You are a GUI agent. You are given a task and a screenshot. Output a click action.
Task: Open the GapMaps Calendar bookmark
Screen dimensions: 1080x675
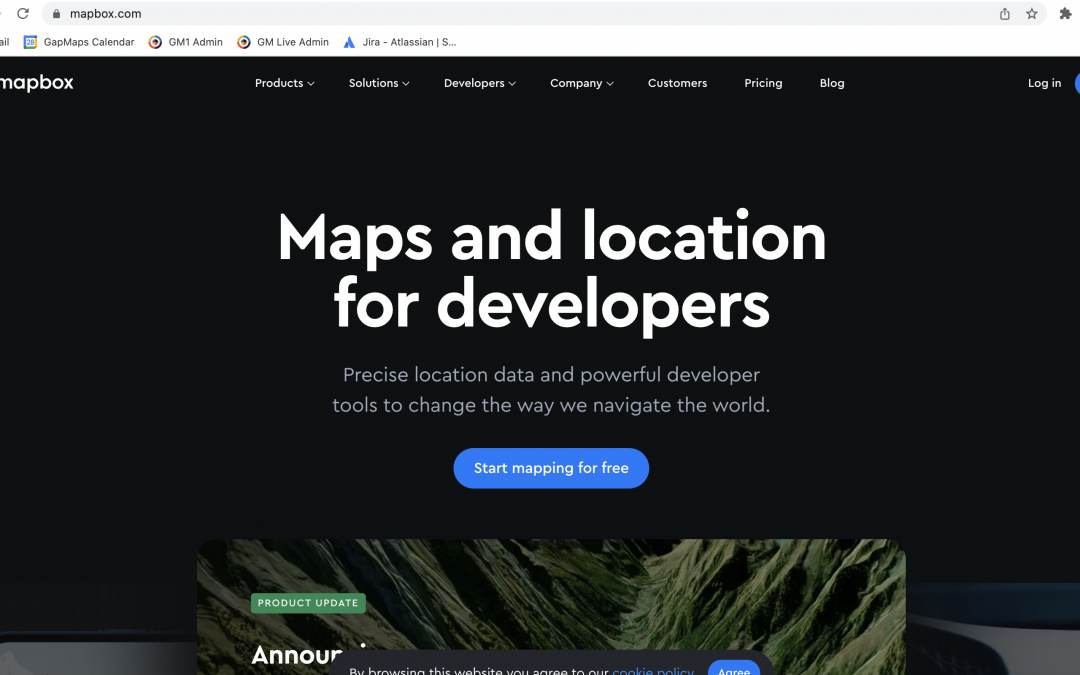click(x=79, y=42)
